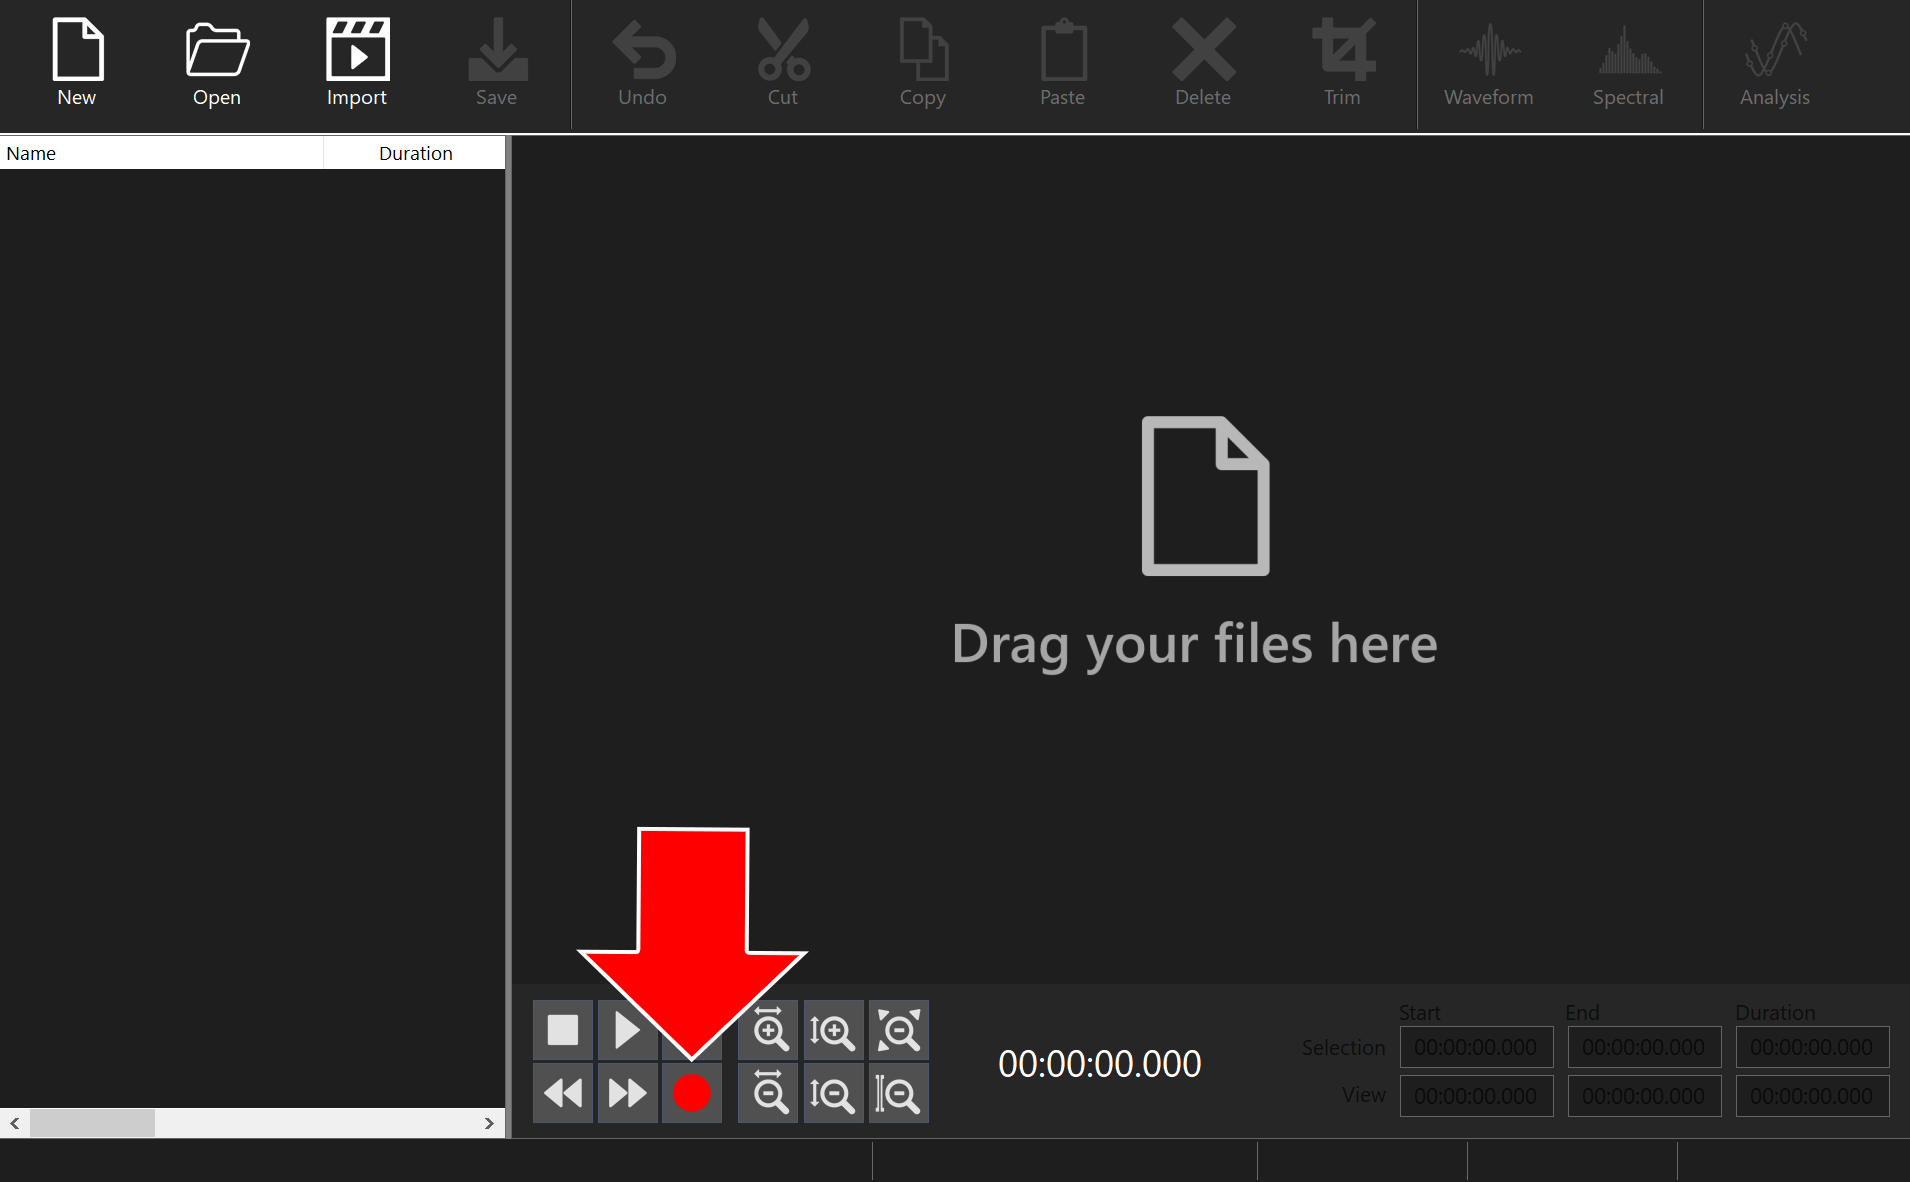
Task: Open an existing file with Open
Action: [x=217, y=63]
